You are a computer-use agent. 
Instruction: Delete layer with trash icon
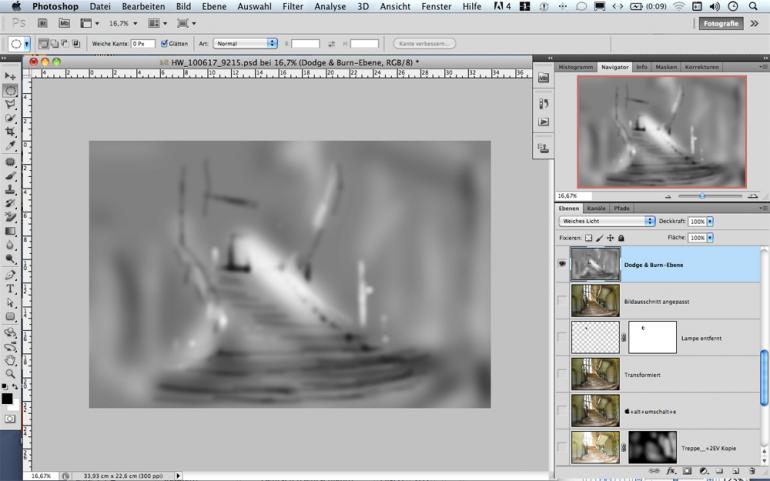click(x=751, y=471)
